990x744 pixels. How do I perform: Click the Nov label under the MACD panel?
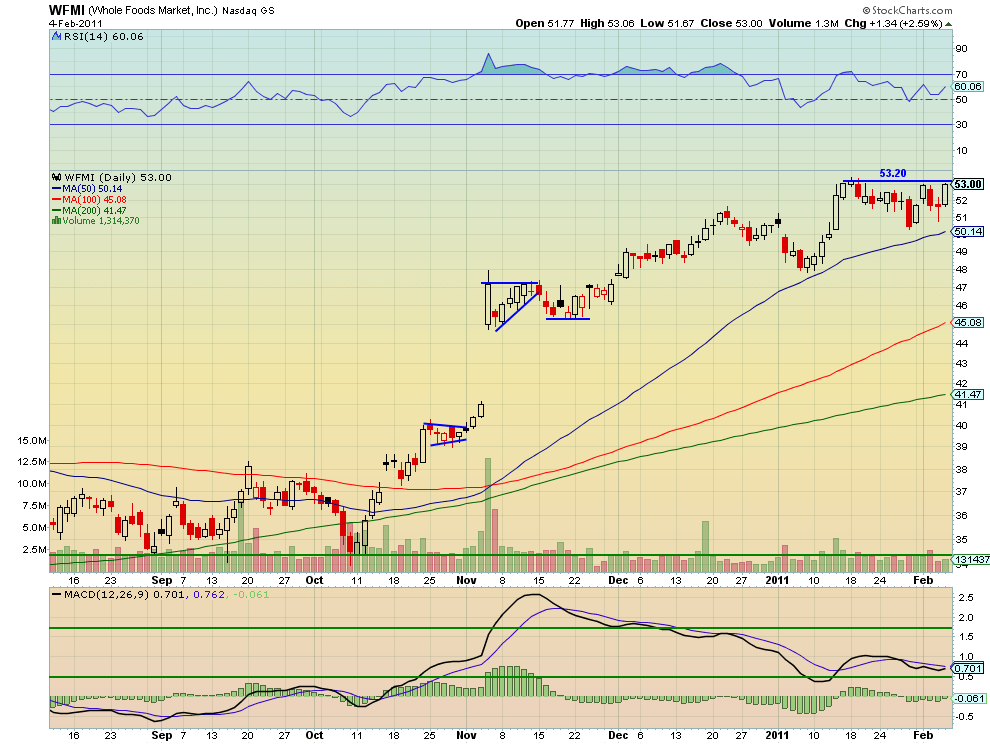[x=466, y=735]
